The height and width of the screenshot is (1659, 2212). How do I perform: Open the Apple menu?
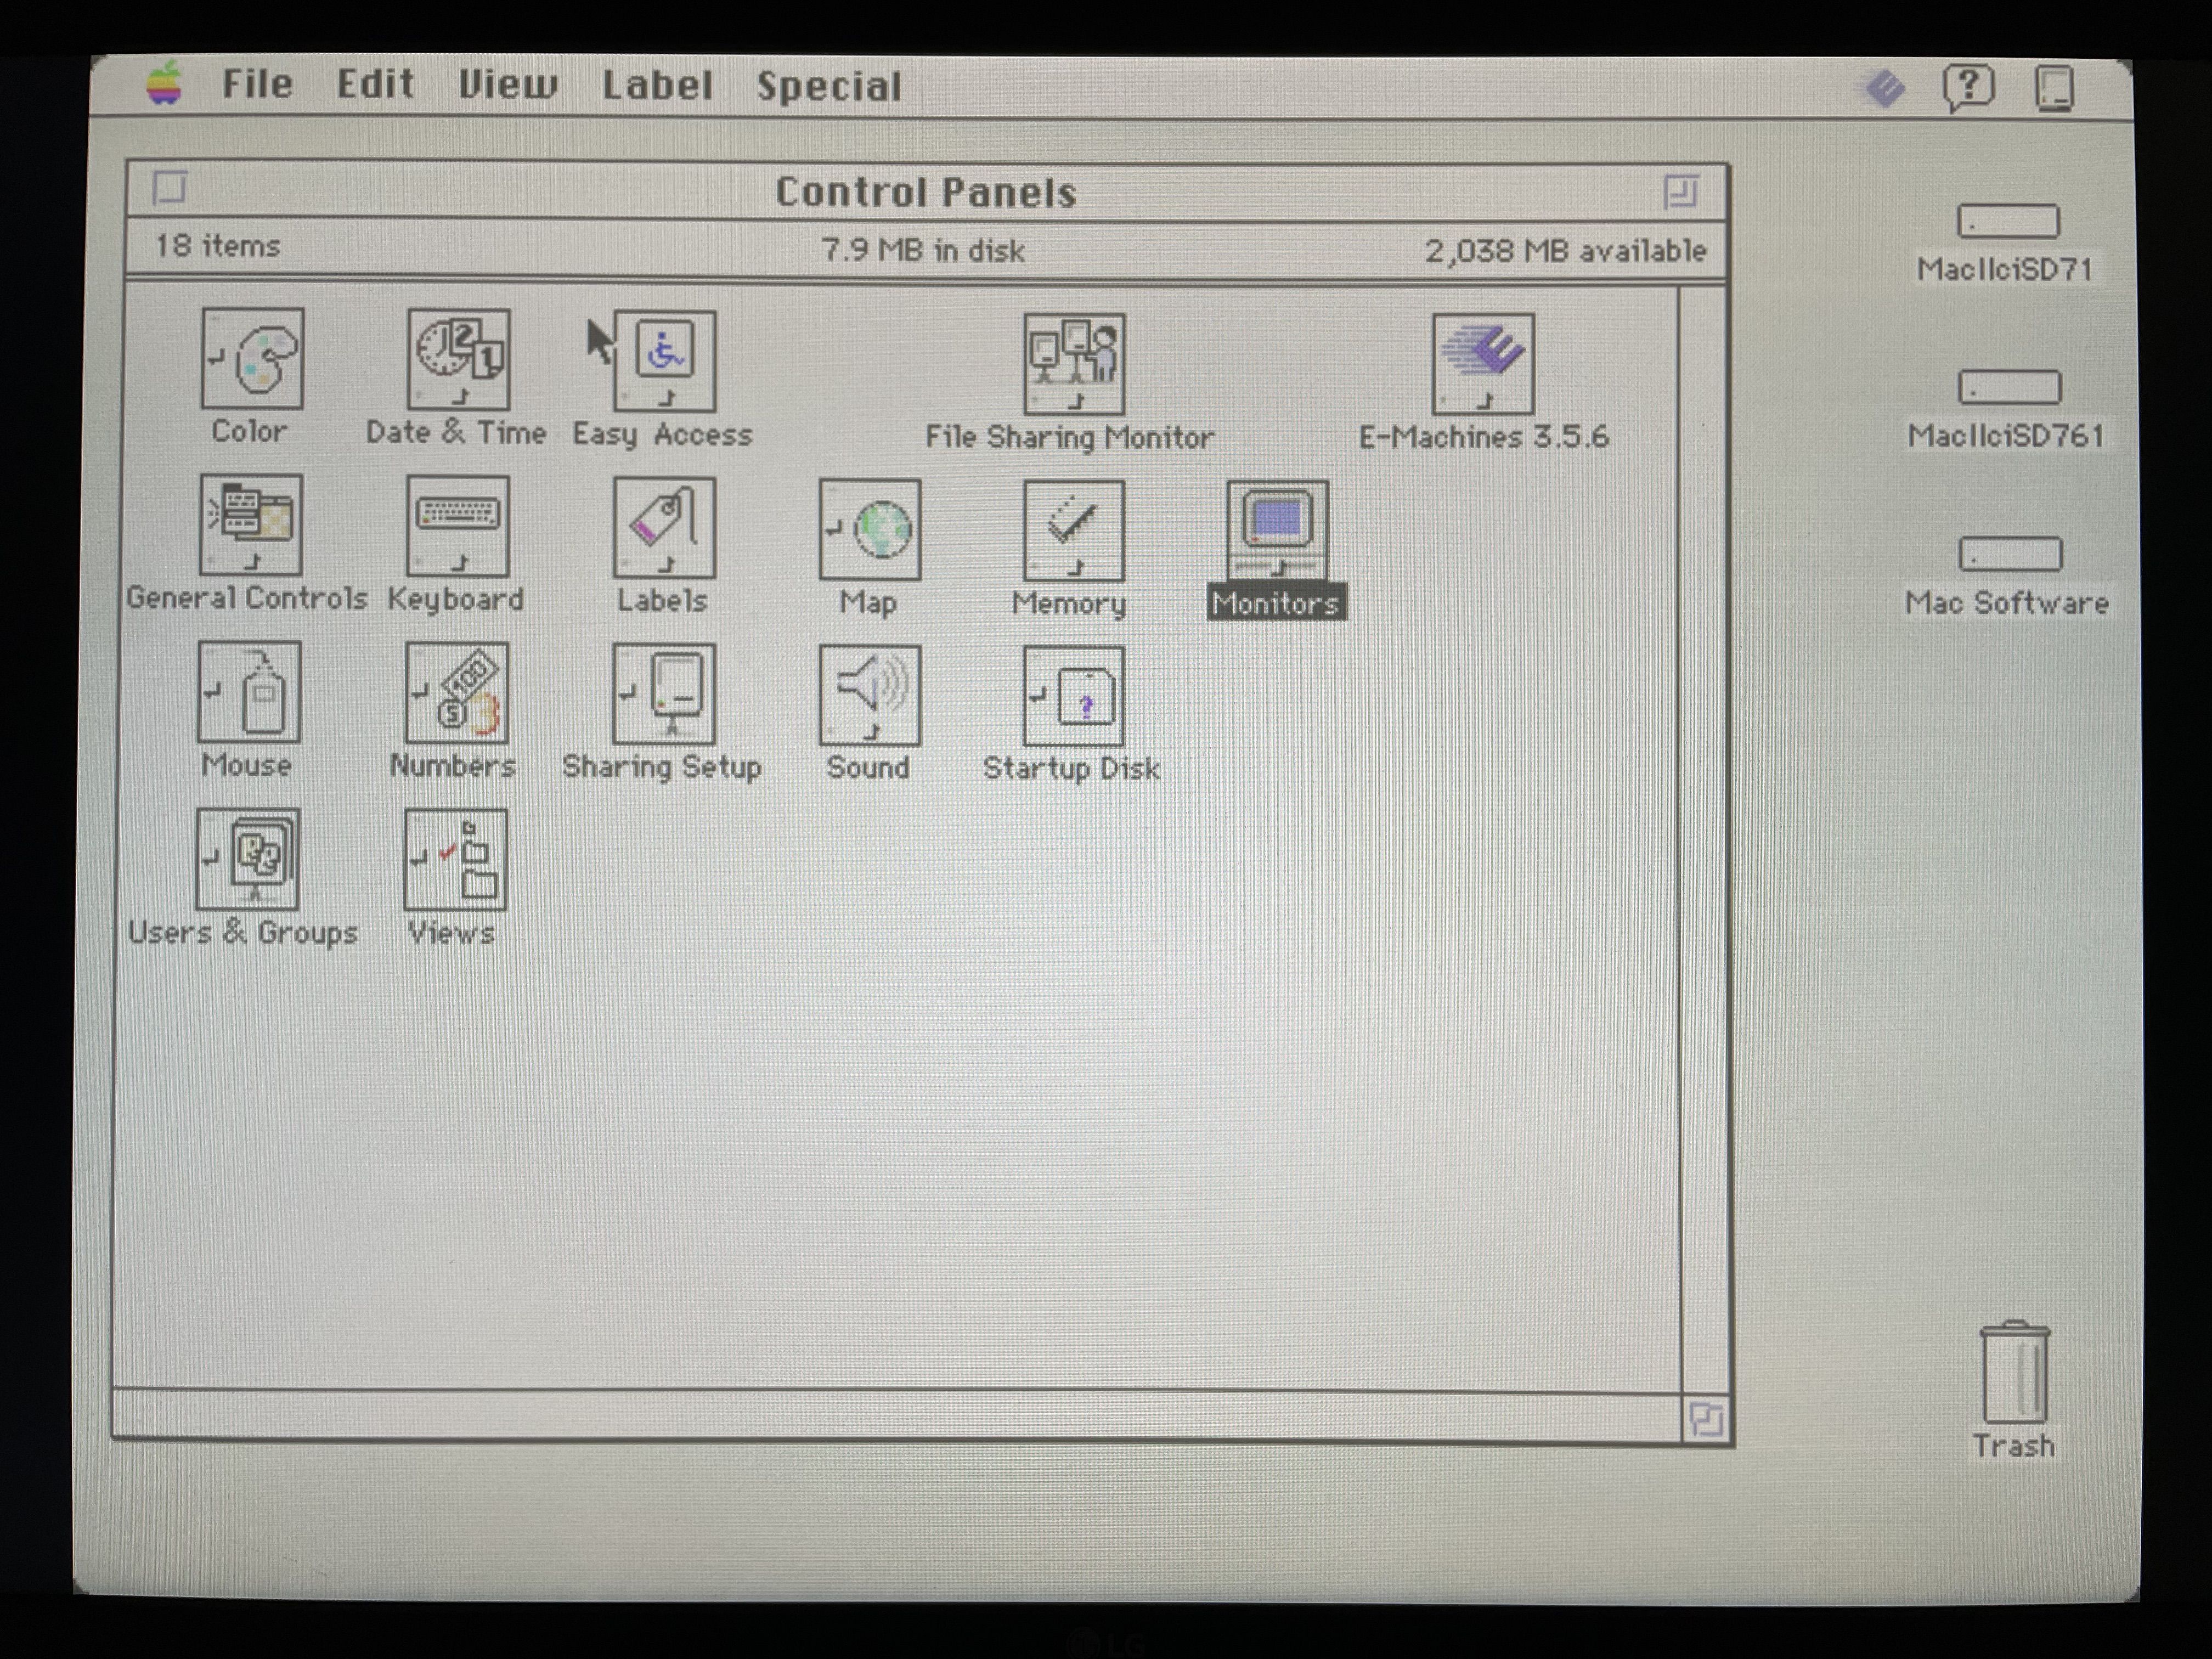[x=164, y=84]
